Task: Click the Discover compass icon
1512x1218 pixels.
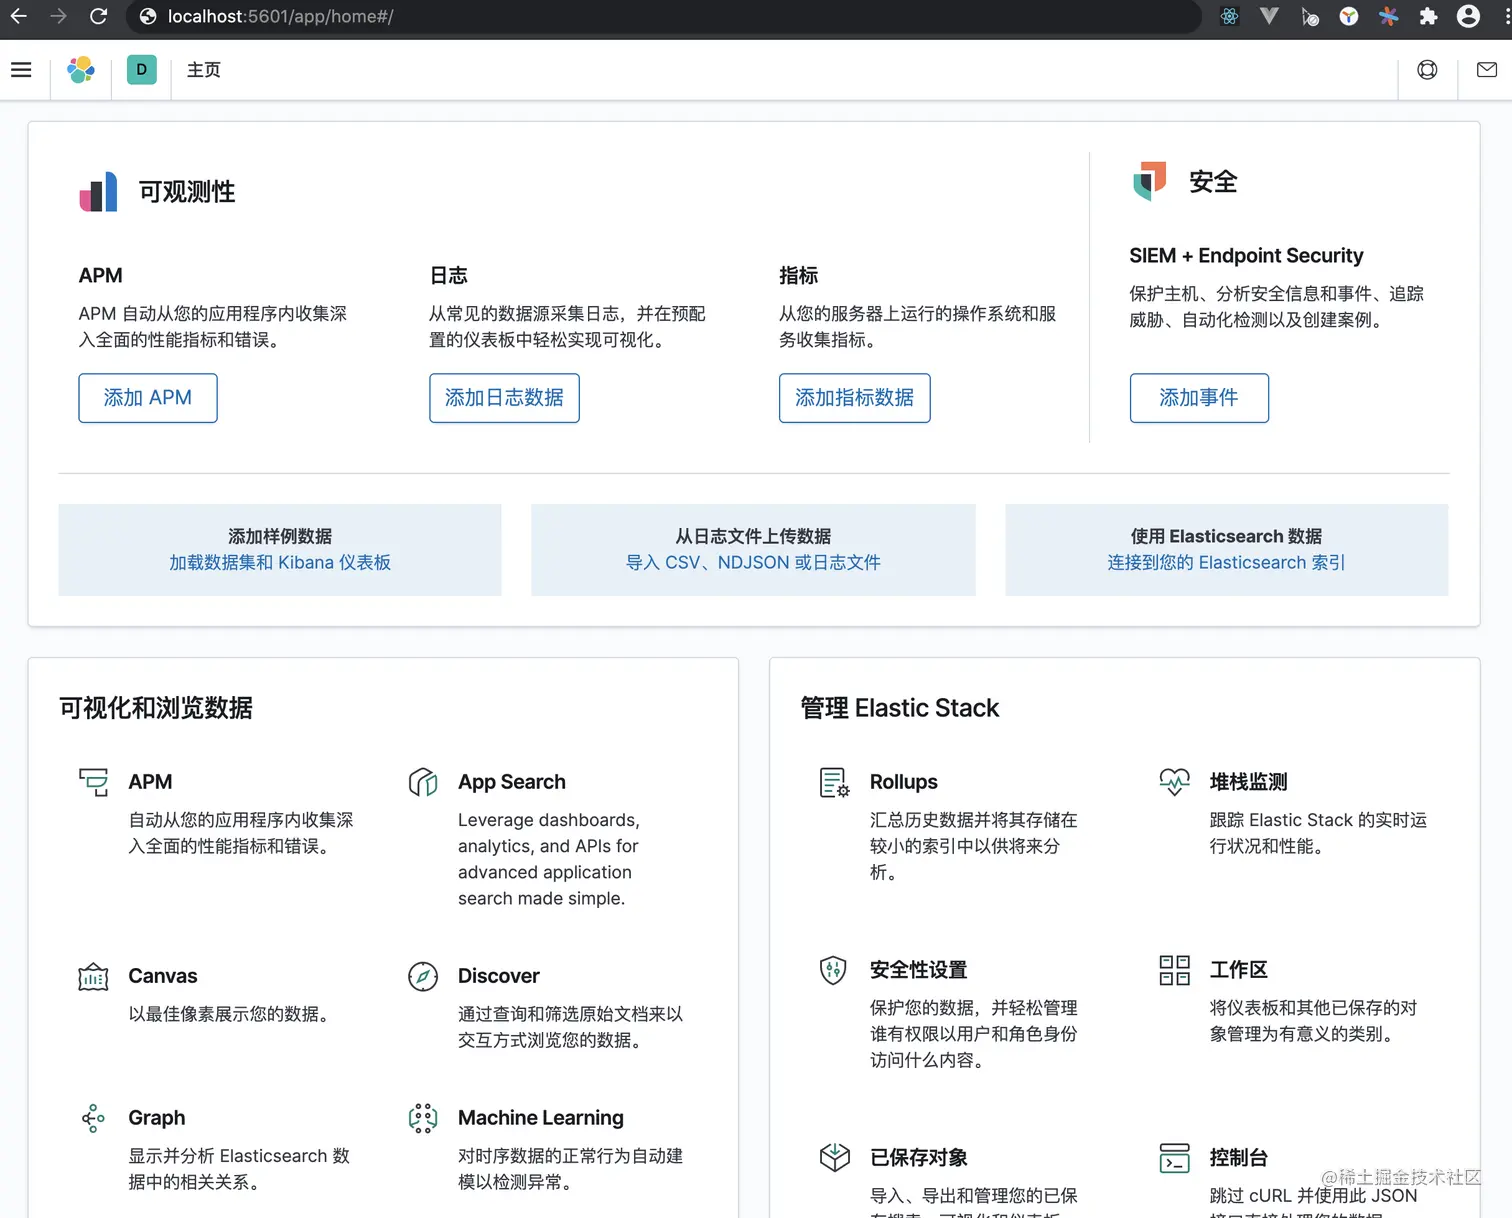Action: (423, 976)
